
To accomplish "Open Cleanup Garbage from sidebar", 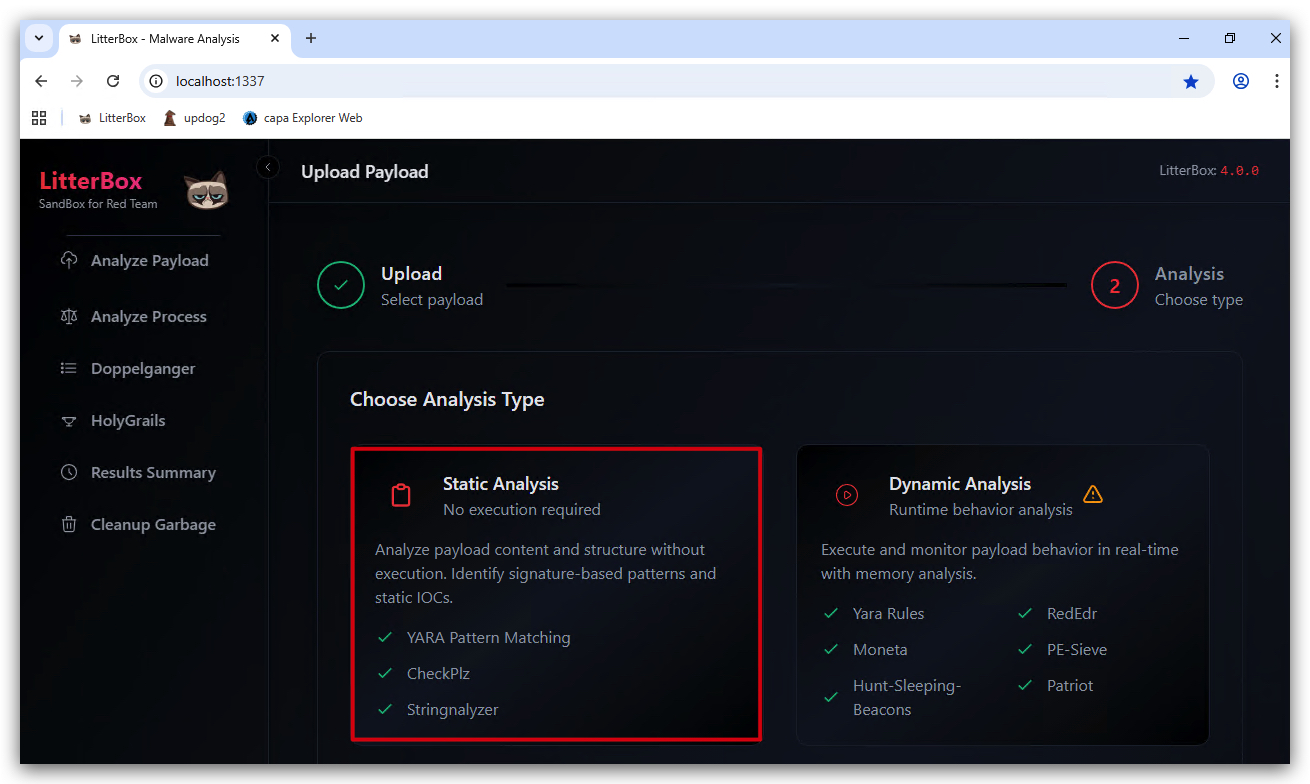I will pyautogui.click(x=153, y=524).
